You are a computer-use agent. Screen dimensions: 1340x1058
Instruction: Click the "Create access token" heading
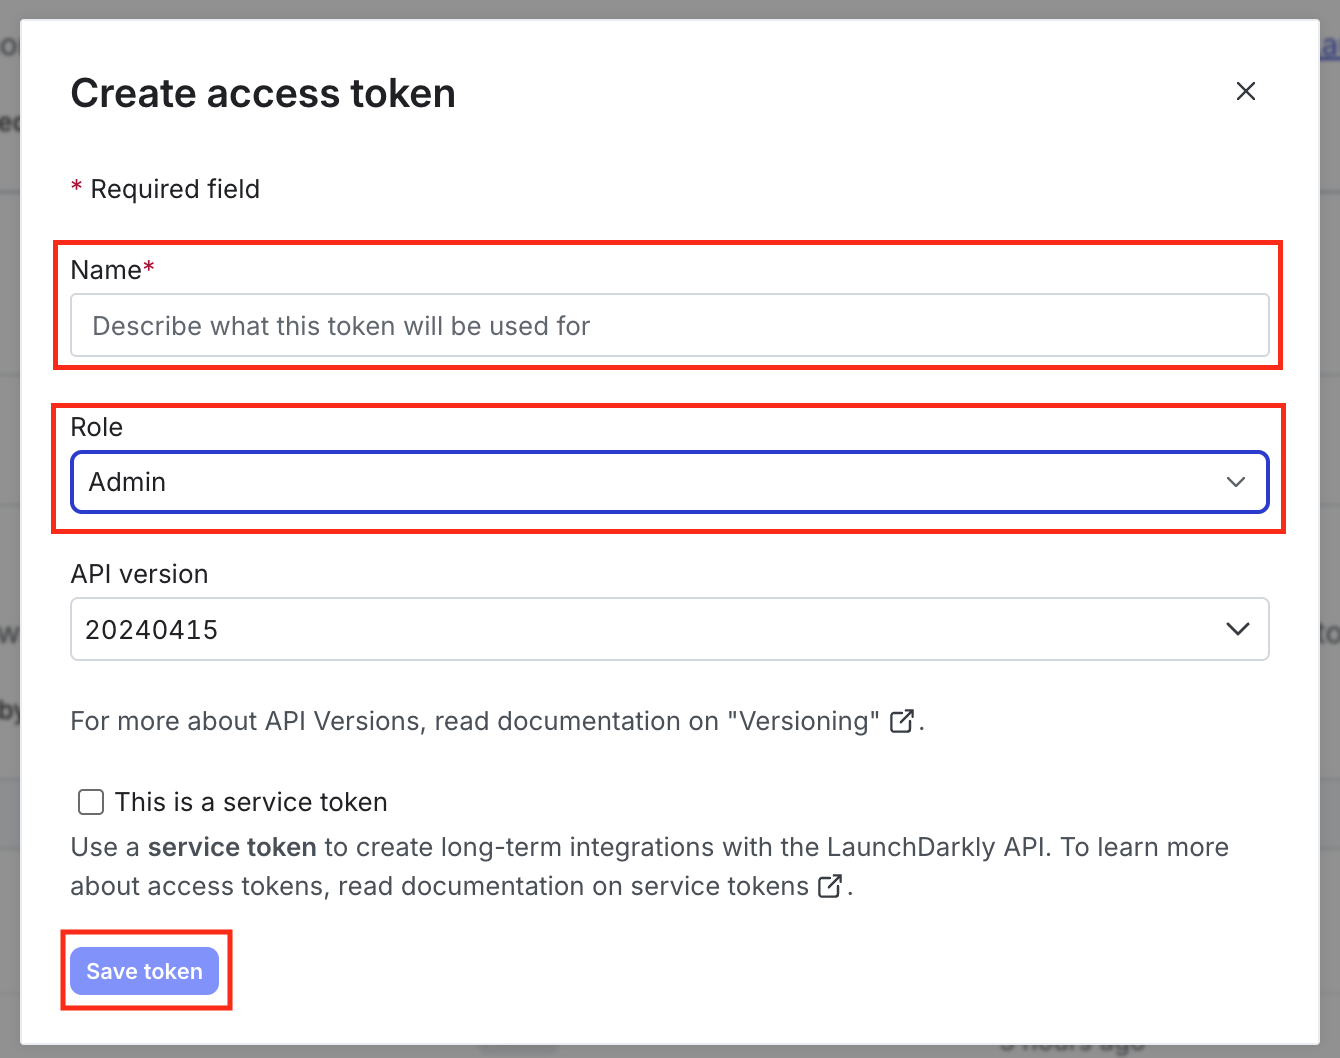[x=263, y=94]
